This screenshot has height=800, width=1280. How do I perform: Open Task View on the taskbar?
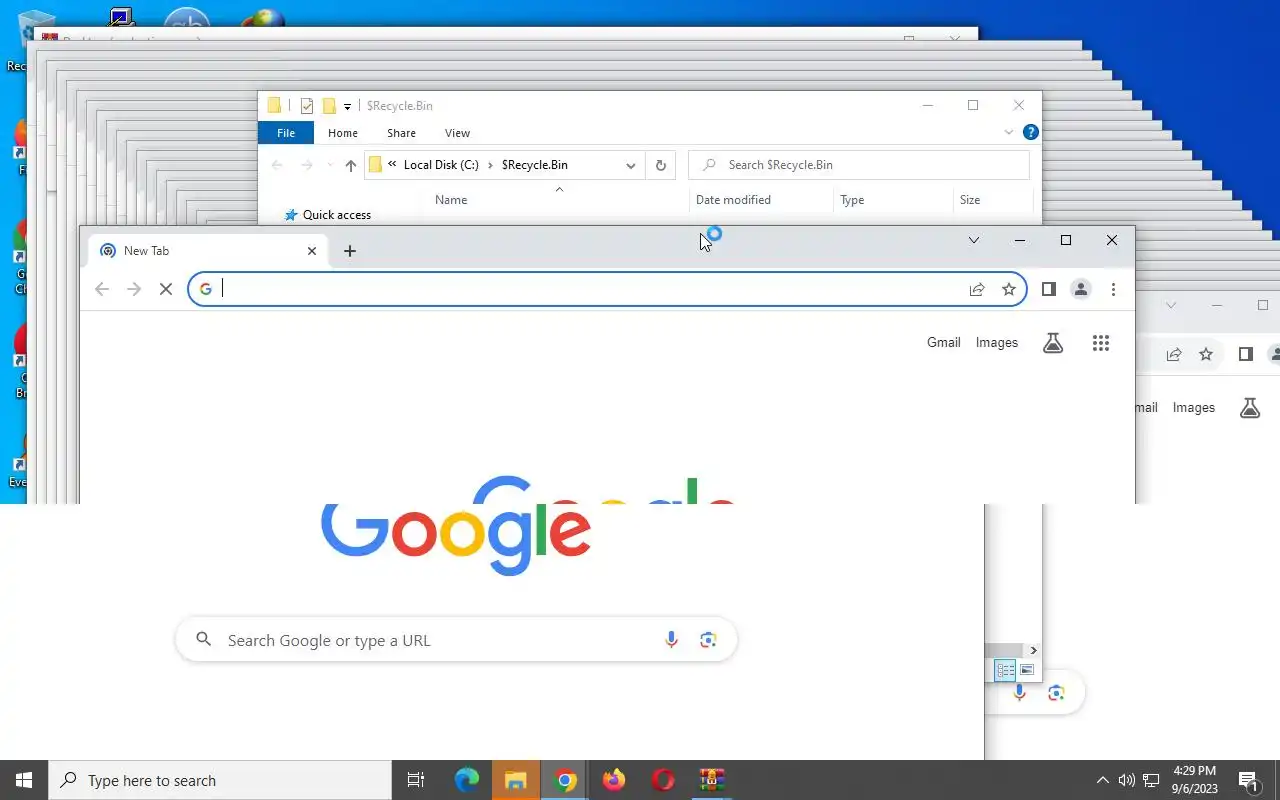pyautogui.click(x=416, y=780)
